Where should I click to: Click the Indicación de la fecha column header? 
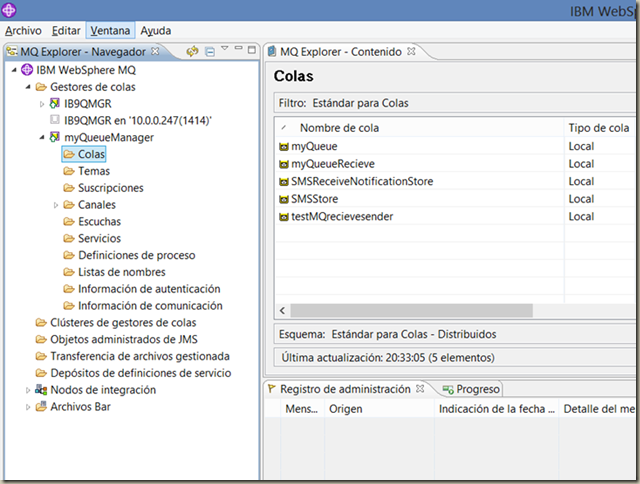pyautogui.click(x=496, y=409)
